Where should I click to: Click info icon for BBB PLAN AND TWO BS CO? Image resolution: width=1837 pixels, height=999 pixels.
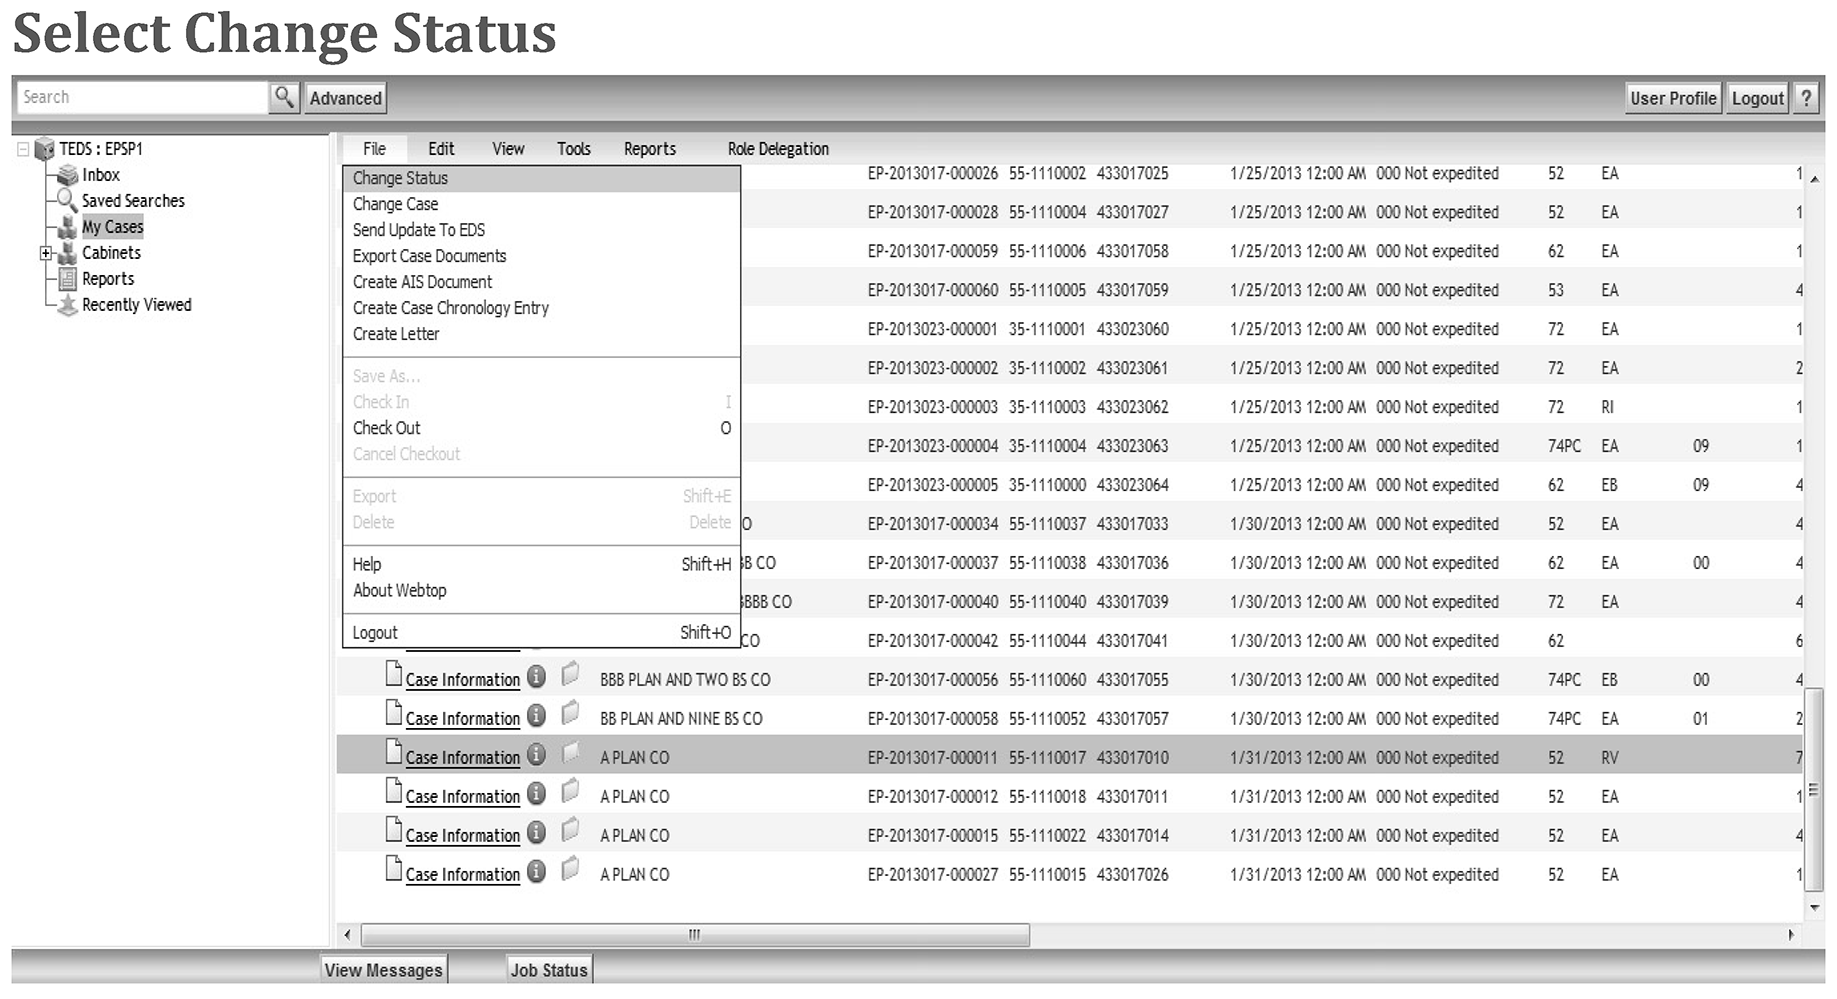pos(537,678)
